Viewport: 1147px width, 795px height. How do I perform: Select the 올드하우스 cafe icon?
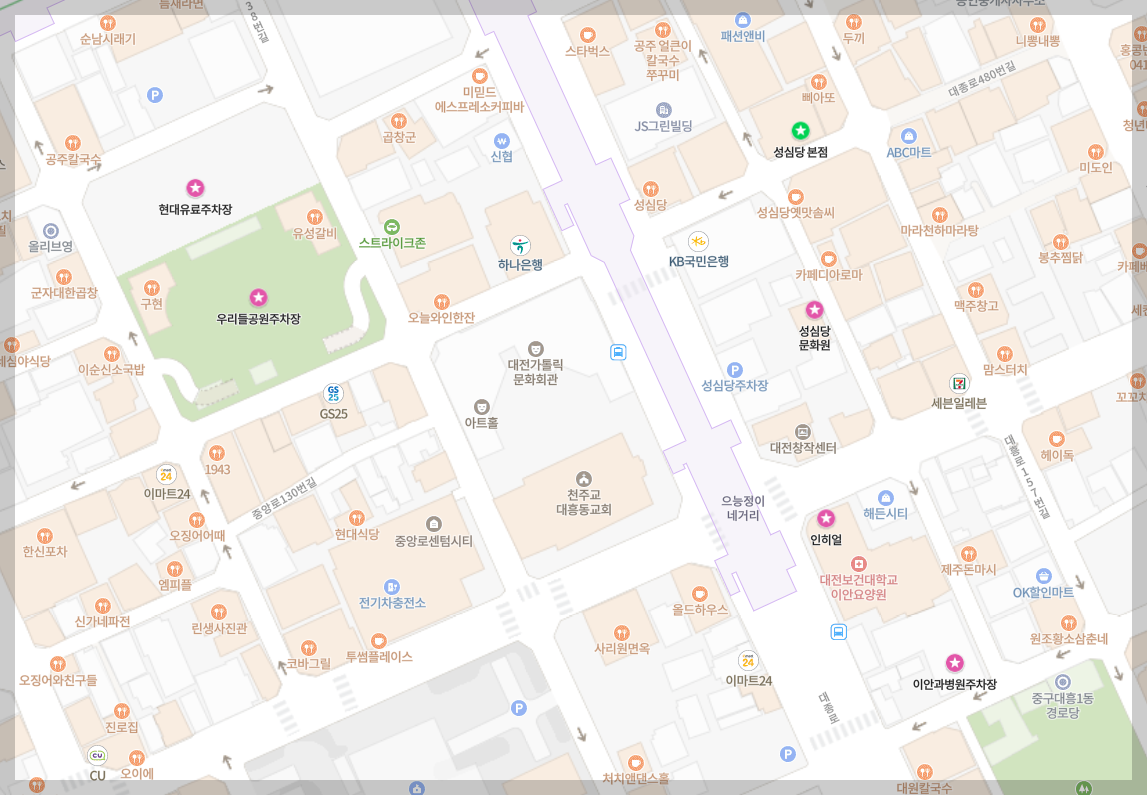pyautogui.click(x=699, y=593)
